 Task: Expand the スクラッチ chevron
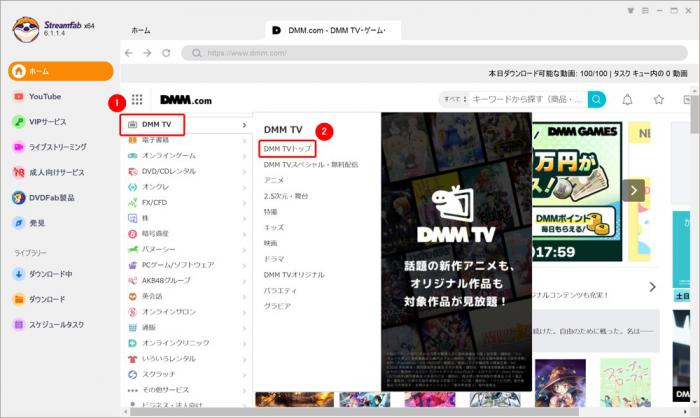click(244, 375)
